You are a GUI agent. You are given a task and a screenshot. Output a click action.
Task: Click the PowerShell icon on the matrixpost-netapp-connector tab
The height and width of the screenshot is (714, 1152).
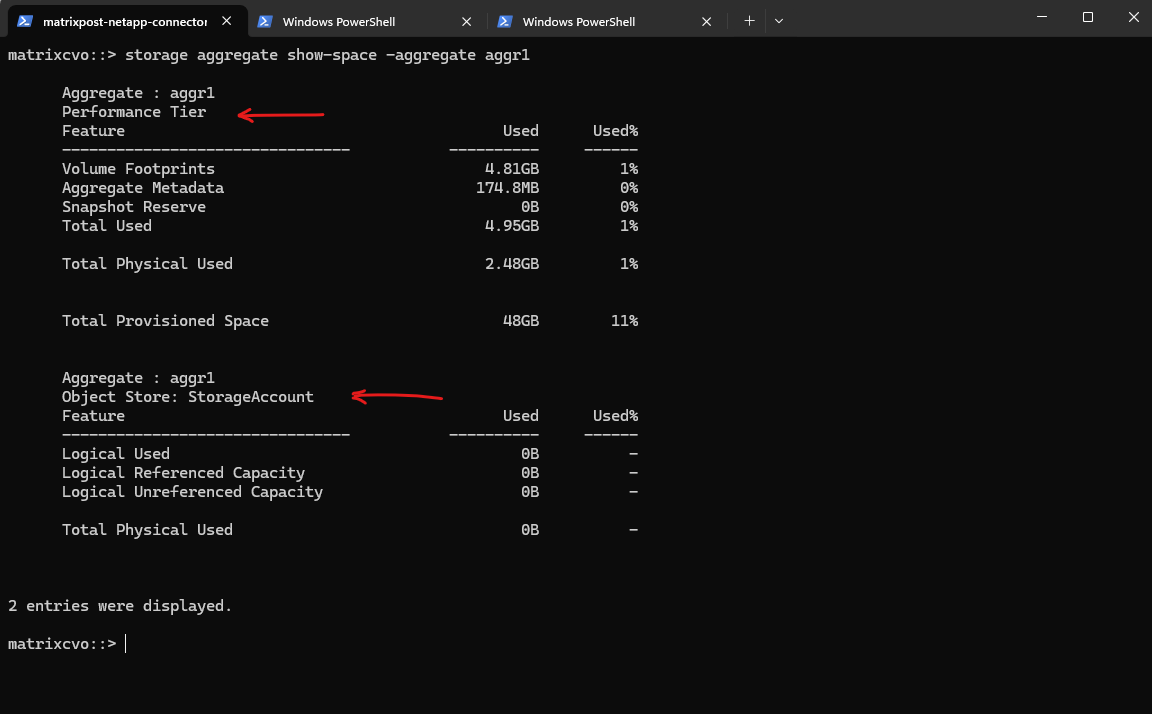tap(25, 21)
